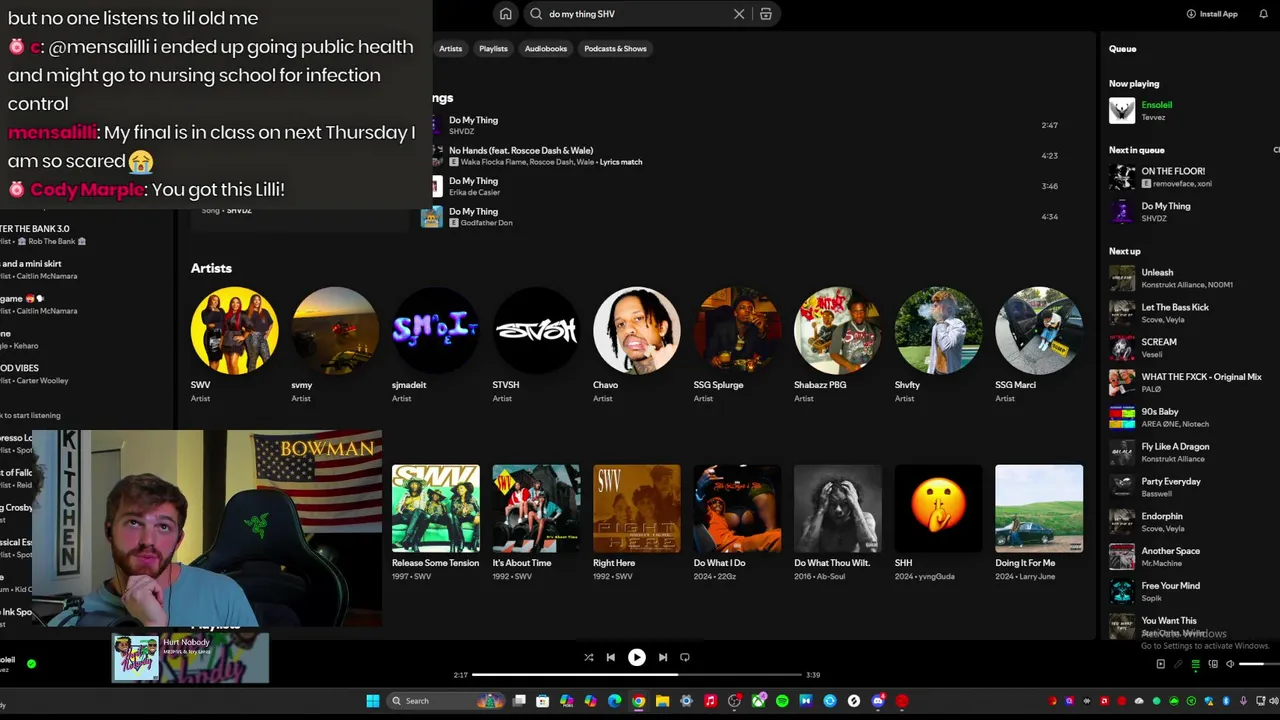The image size is (1280, 720).
Task: Switch to the Audiobooks filter tab
Action: coord(546,48)
